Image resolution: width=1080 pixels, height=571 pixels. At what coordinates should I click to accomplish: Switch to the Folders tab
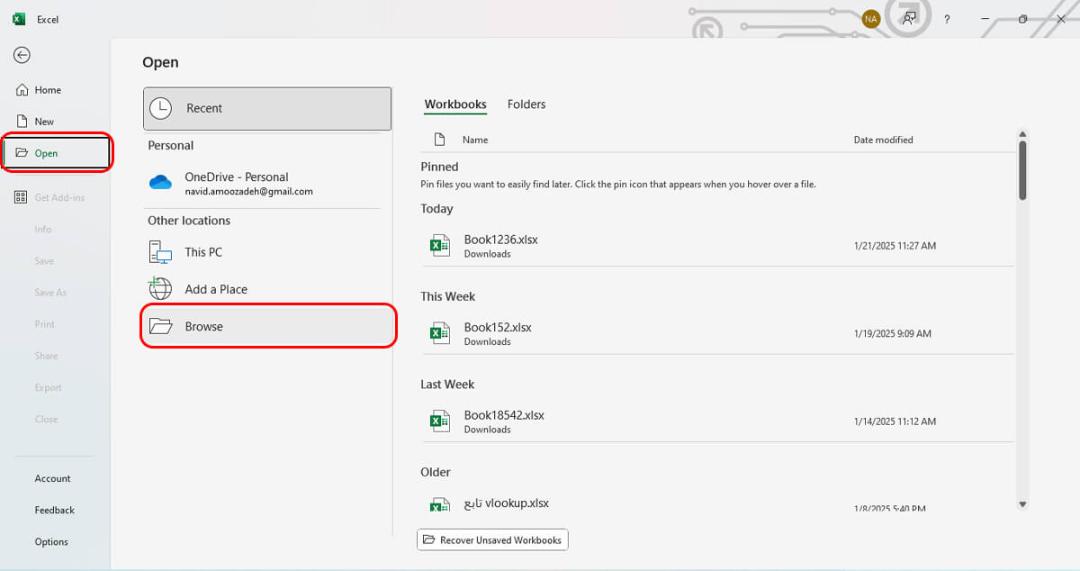(x=526, y=104)
